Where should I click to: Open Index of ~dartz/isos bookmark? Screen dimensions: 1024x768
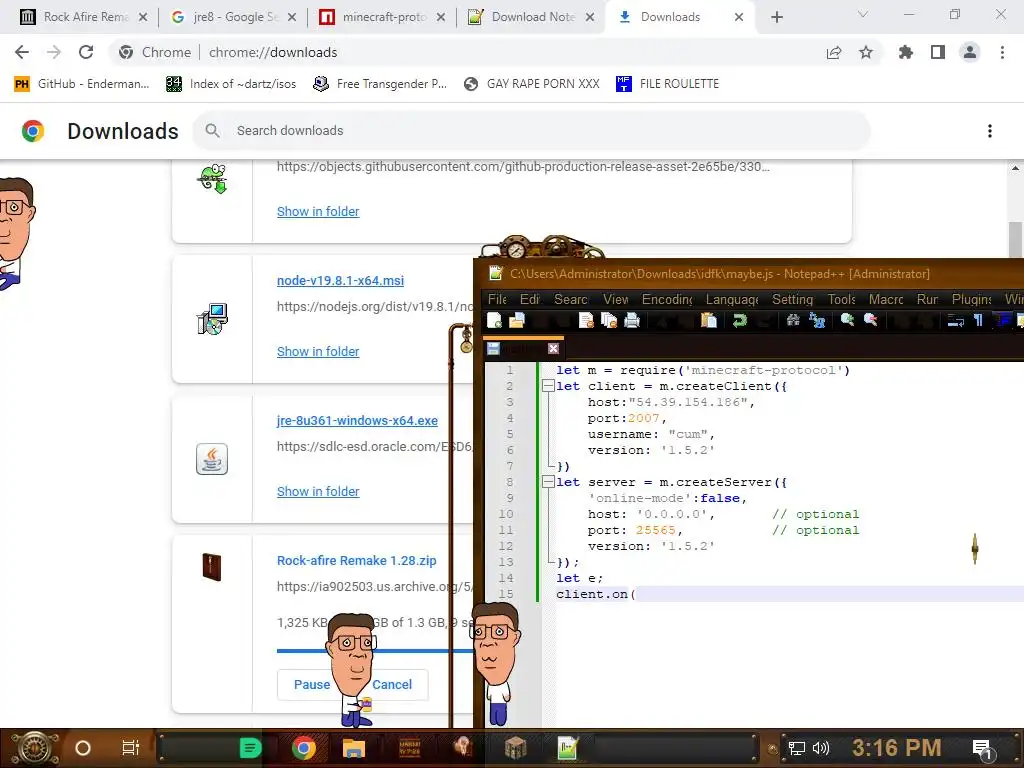tap(231, 84)
